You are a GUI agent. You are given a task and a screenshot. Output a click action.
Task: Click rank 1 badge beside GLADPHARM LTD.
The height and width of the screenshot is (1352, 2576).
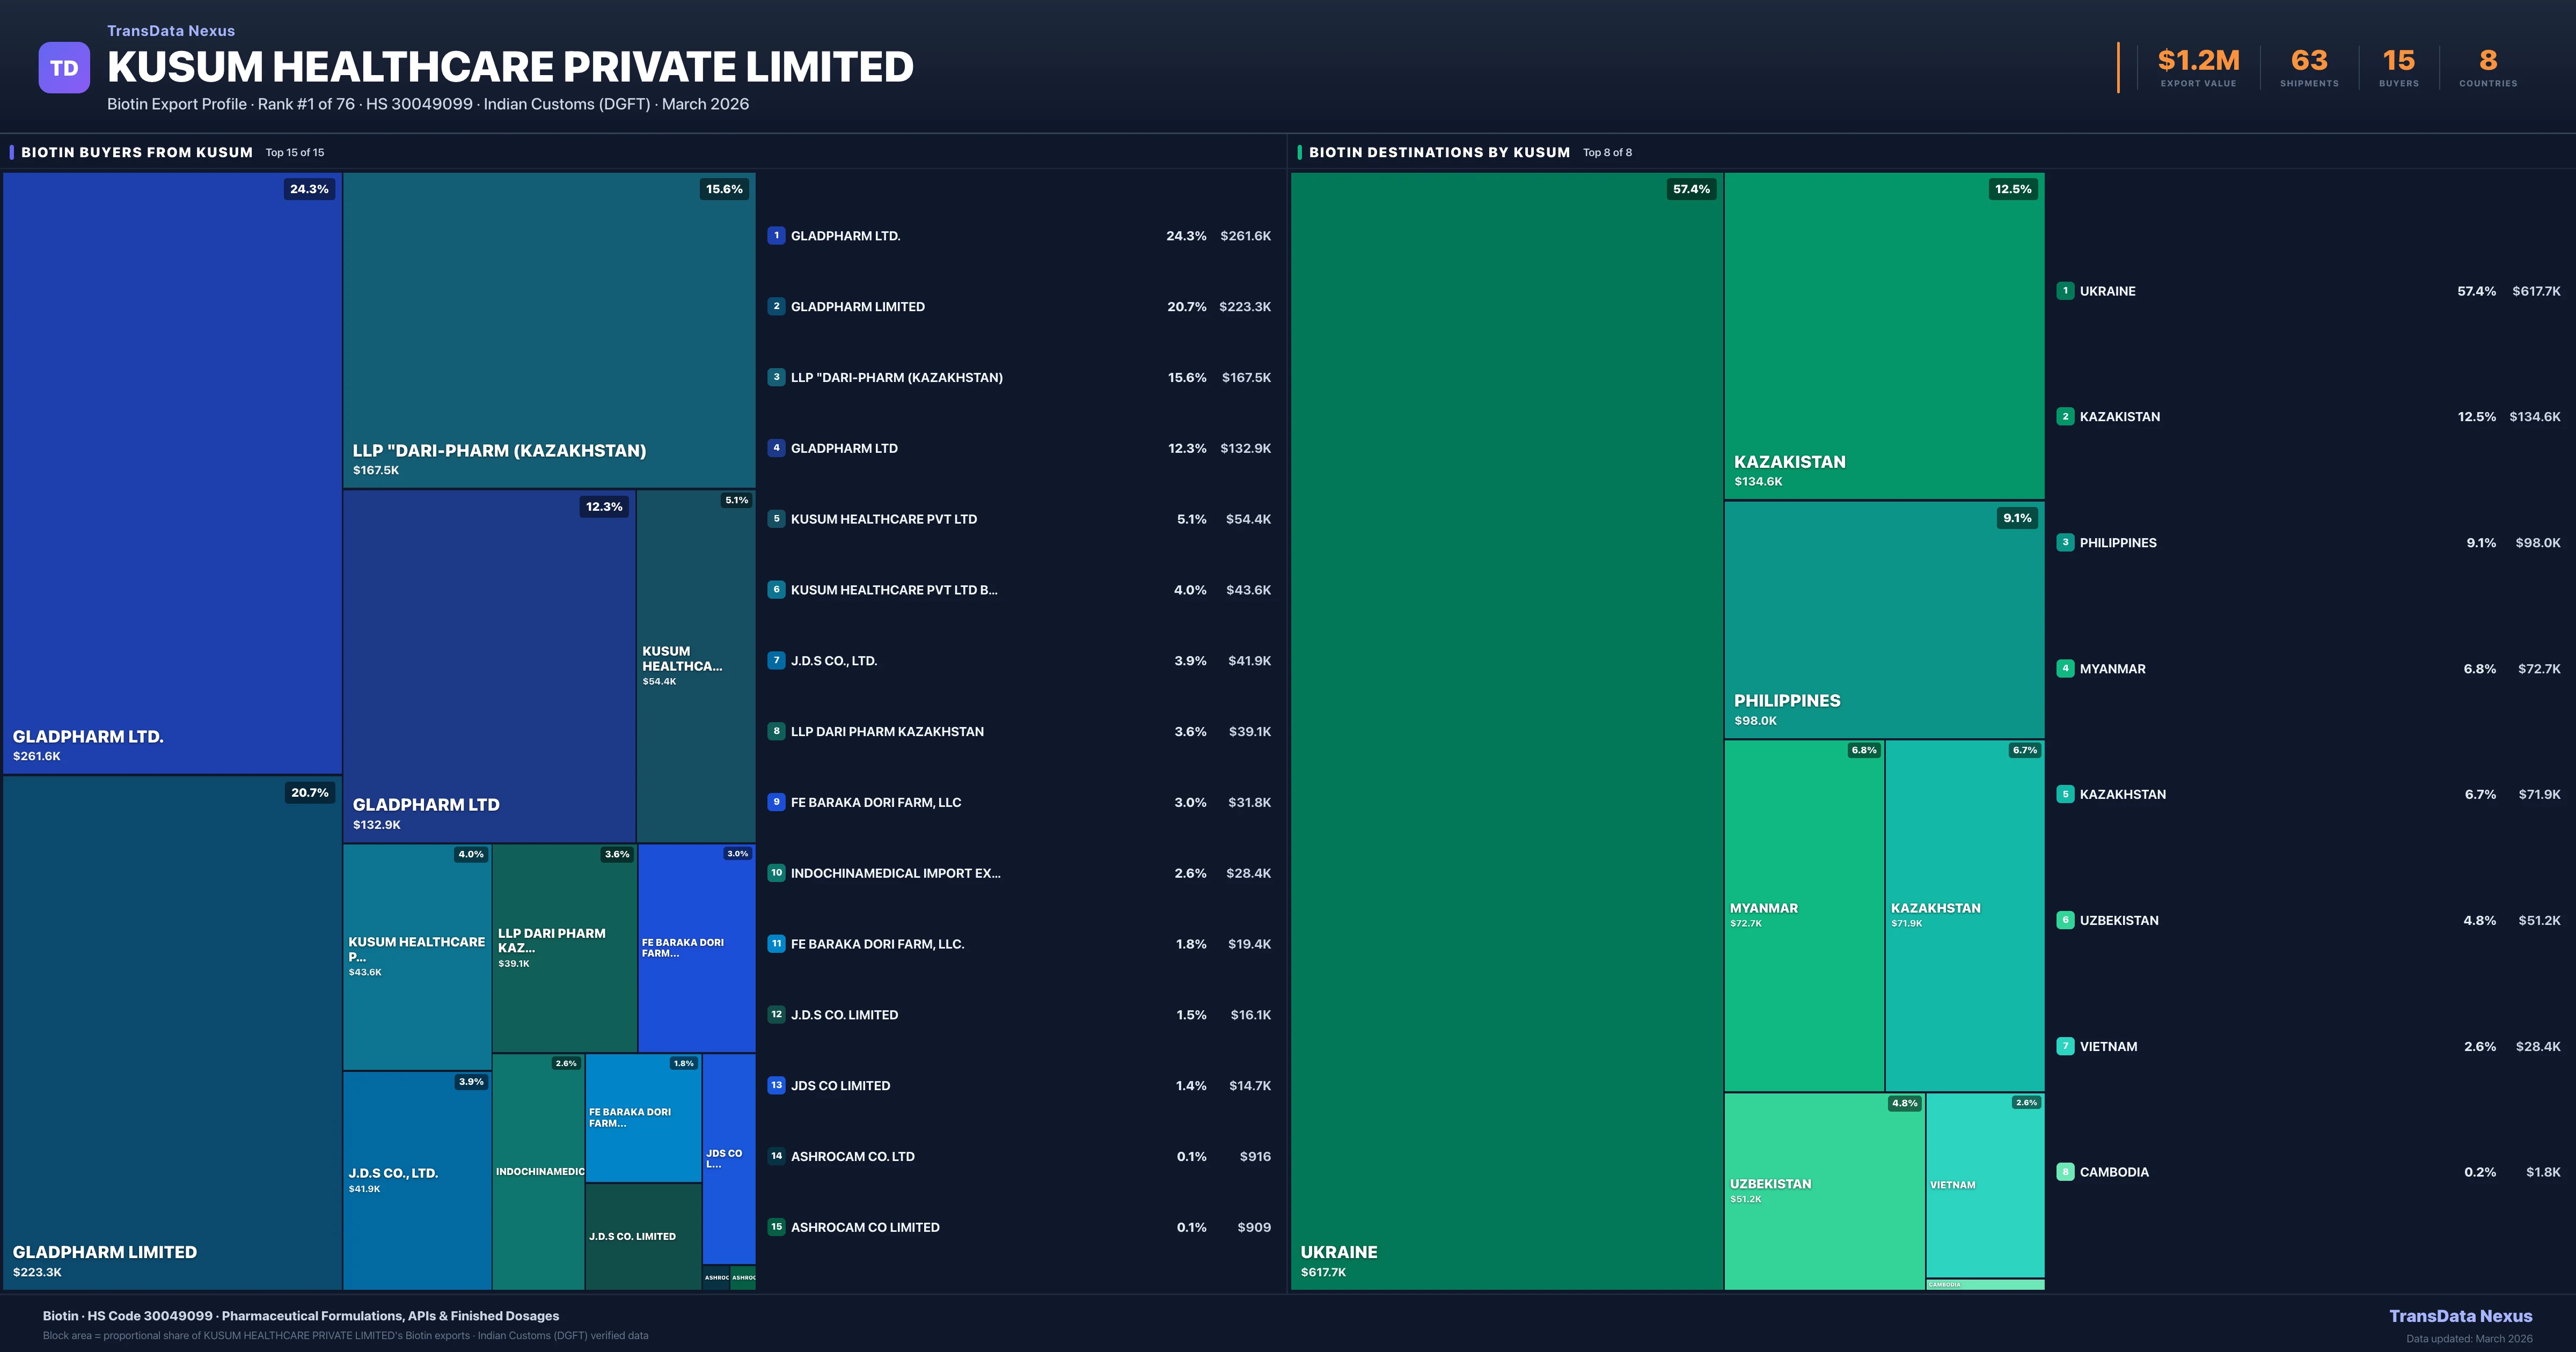coord(776,236)
